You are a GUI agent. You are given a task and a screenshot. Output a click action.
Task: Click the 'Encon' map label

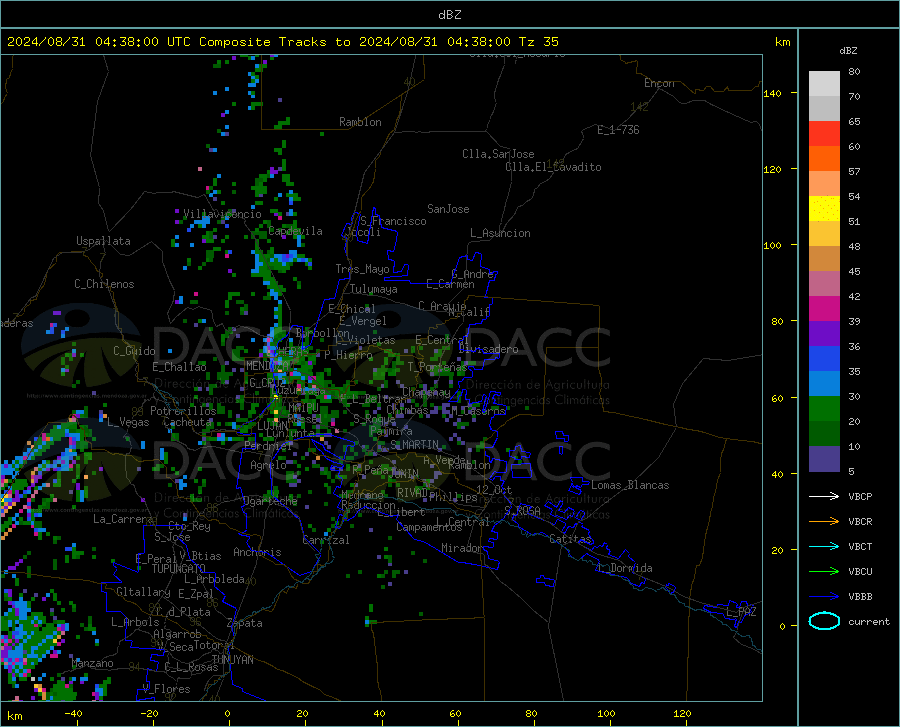(x=659, y=83)
